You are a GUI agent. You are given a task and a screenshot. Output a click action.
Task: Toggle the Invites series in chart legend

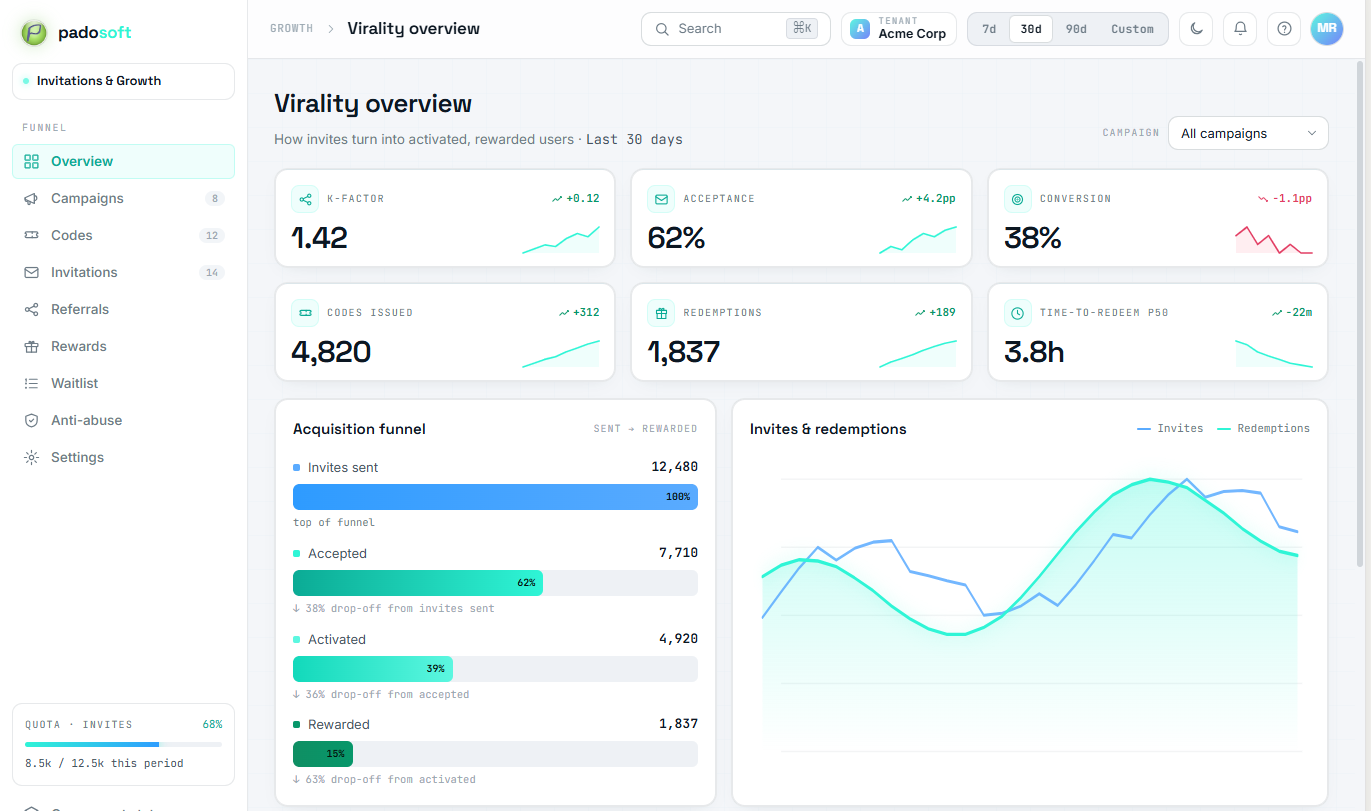click(x=1170, y=428)
